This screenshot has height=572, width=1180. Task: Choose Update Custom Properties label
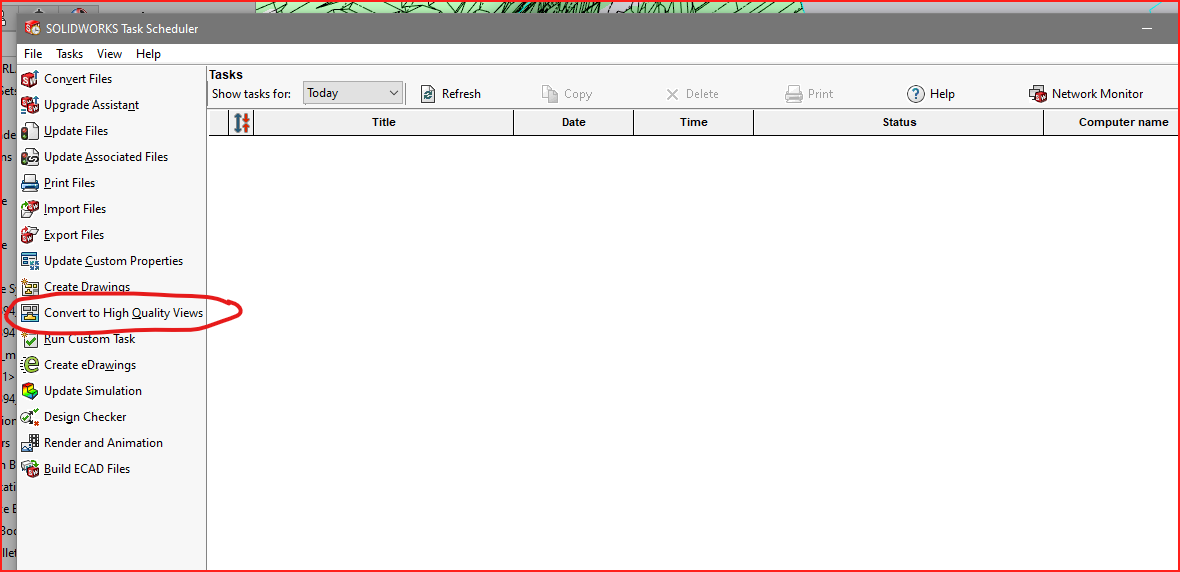pos(114,261)
